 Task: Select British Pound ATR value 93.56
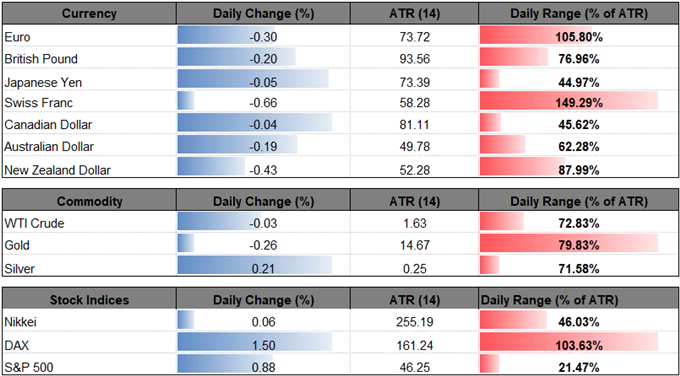tap(416, 59)
